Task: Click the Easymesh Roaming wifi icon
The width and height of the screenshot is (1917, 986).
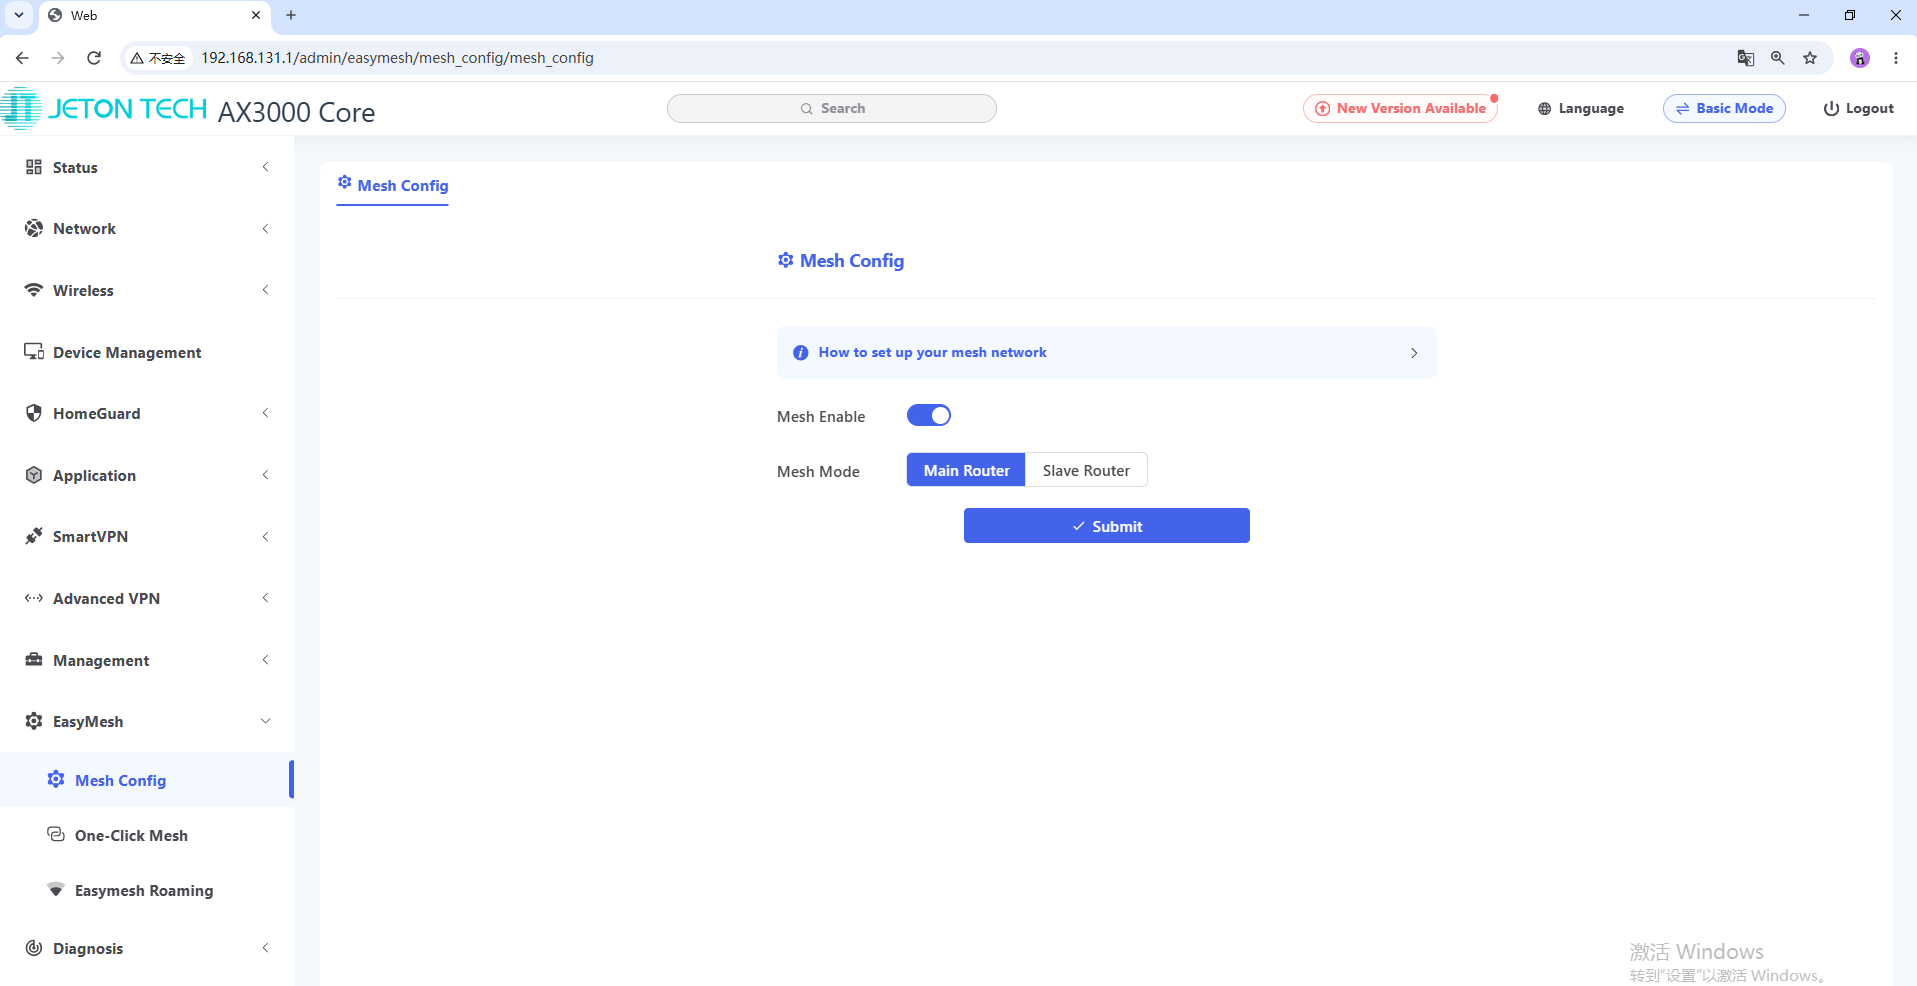Action: tap(56, 889)
